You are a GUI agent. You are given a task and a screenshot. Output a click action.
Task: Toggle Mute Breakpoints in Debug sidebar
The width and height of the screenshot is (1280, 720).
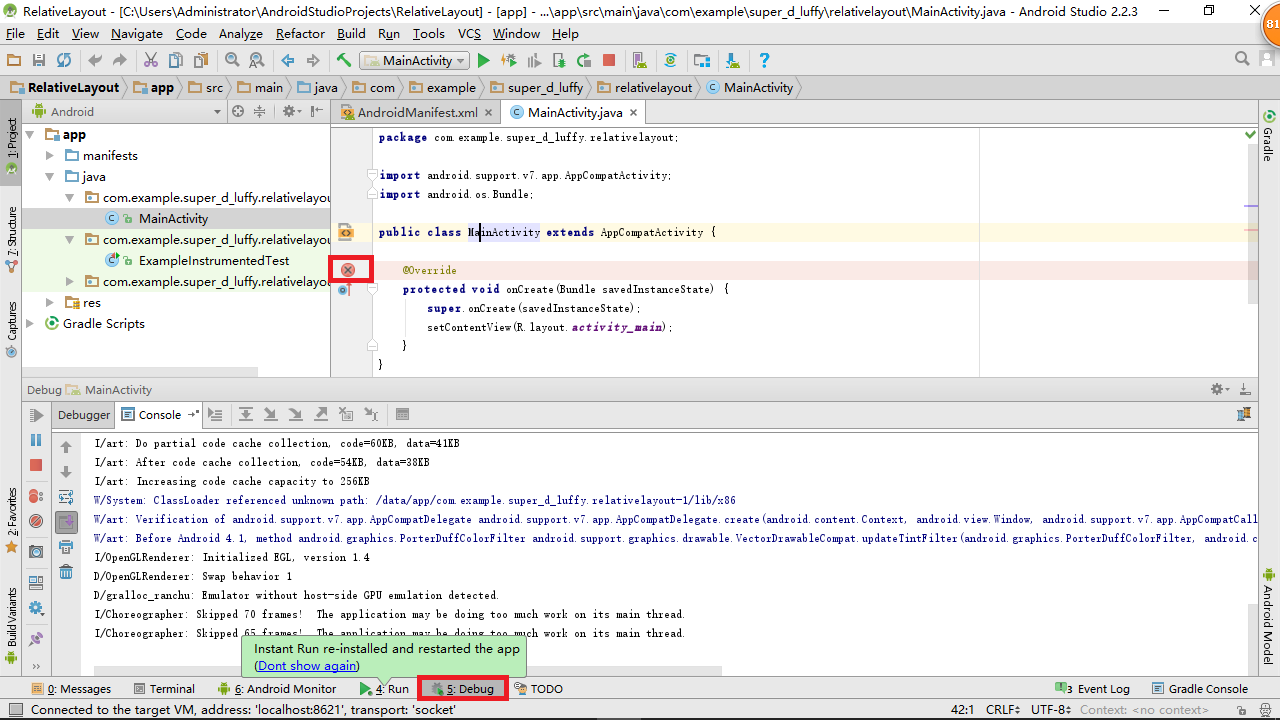[36, 521]
